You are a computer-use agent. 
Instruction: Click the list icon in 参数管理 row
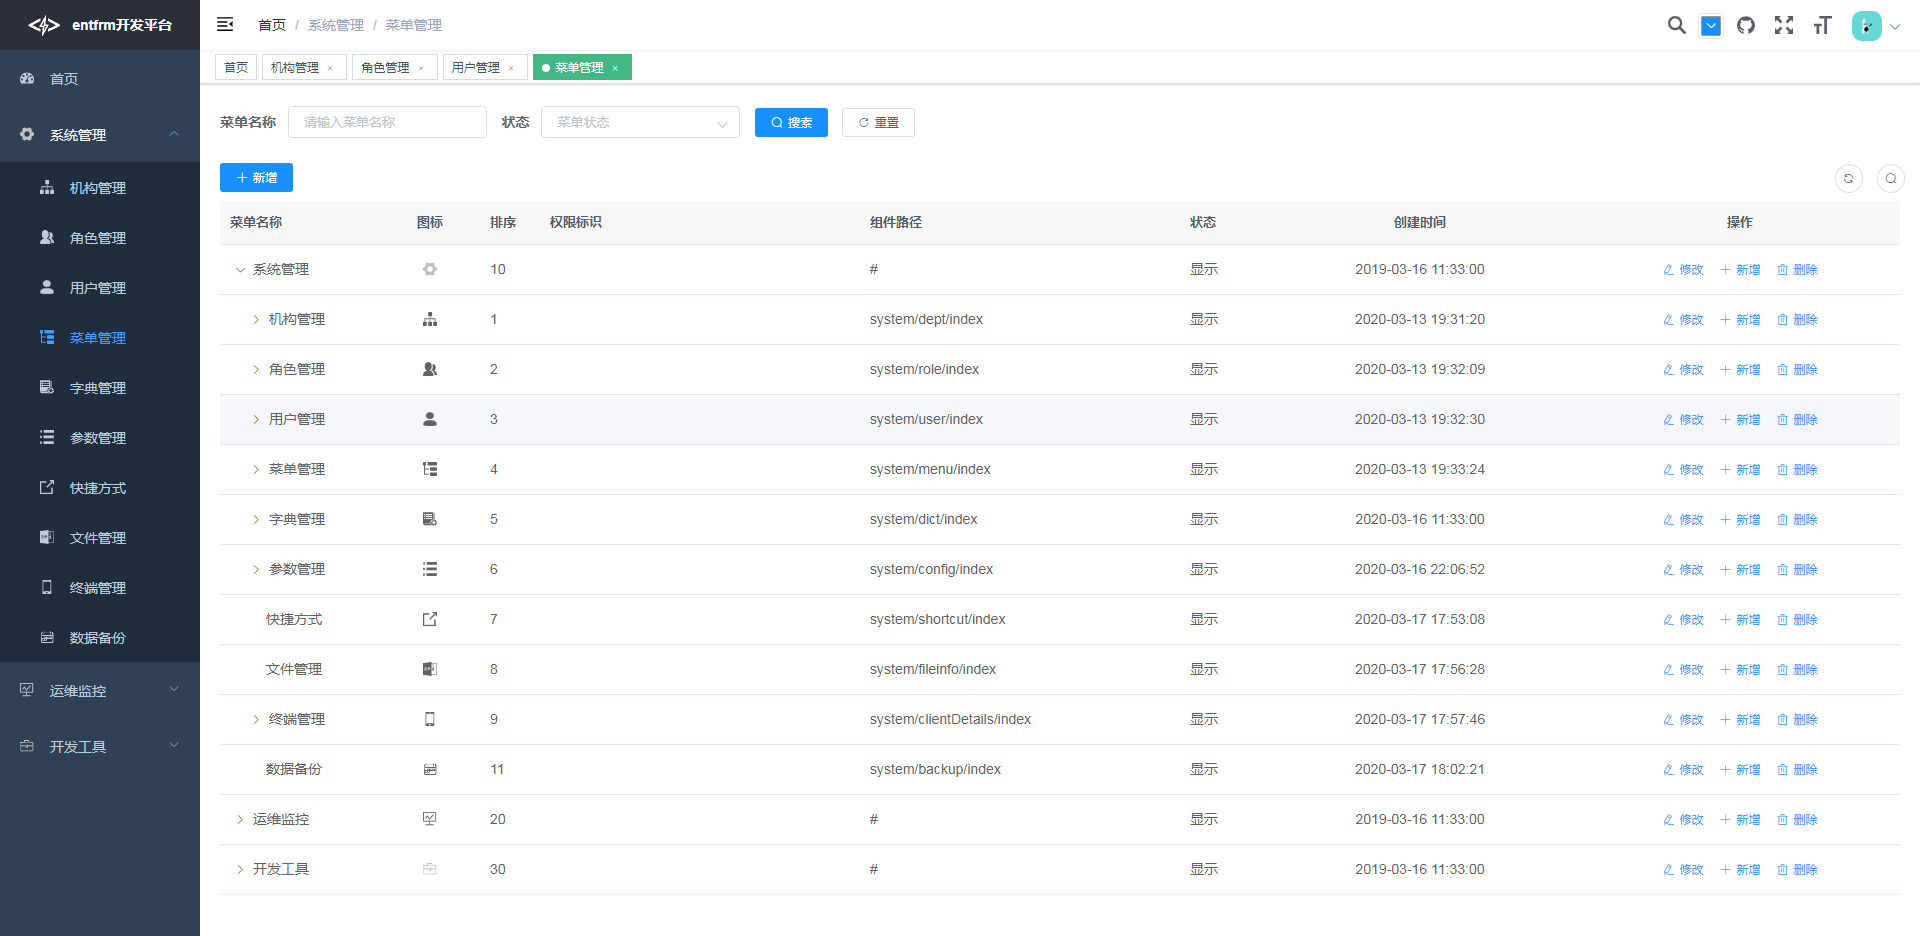(430, 569)
